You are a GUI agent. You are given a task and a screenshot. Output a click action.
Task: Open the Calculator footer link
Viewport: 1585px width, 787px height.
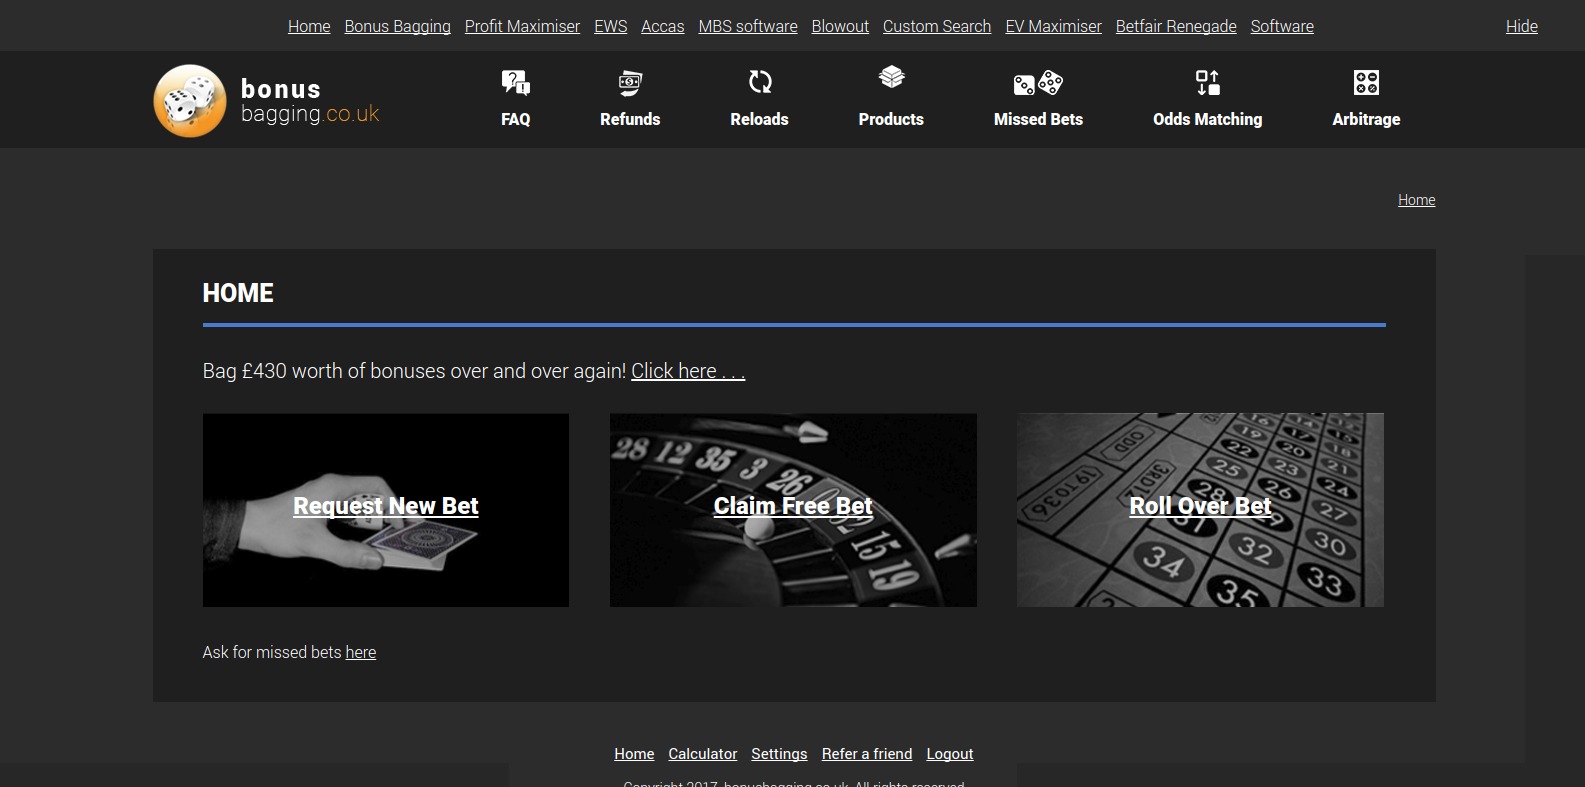[703, 754]
